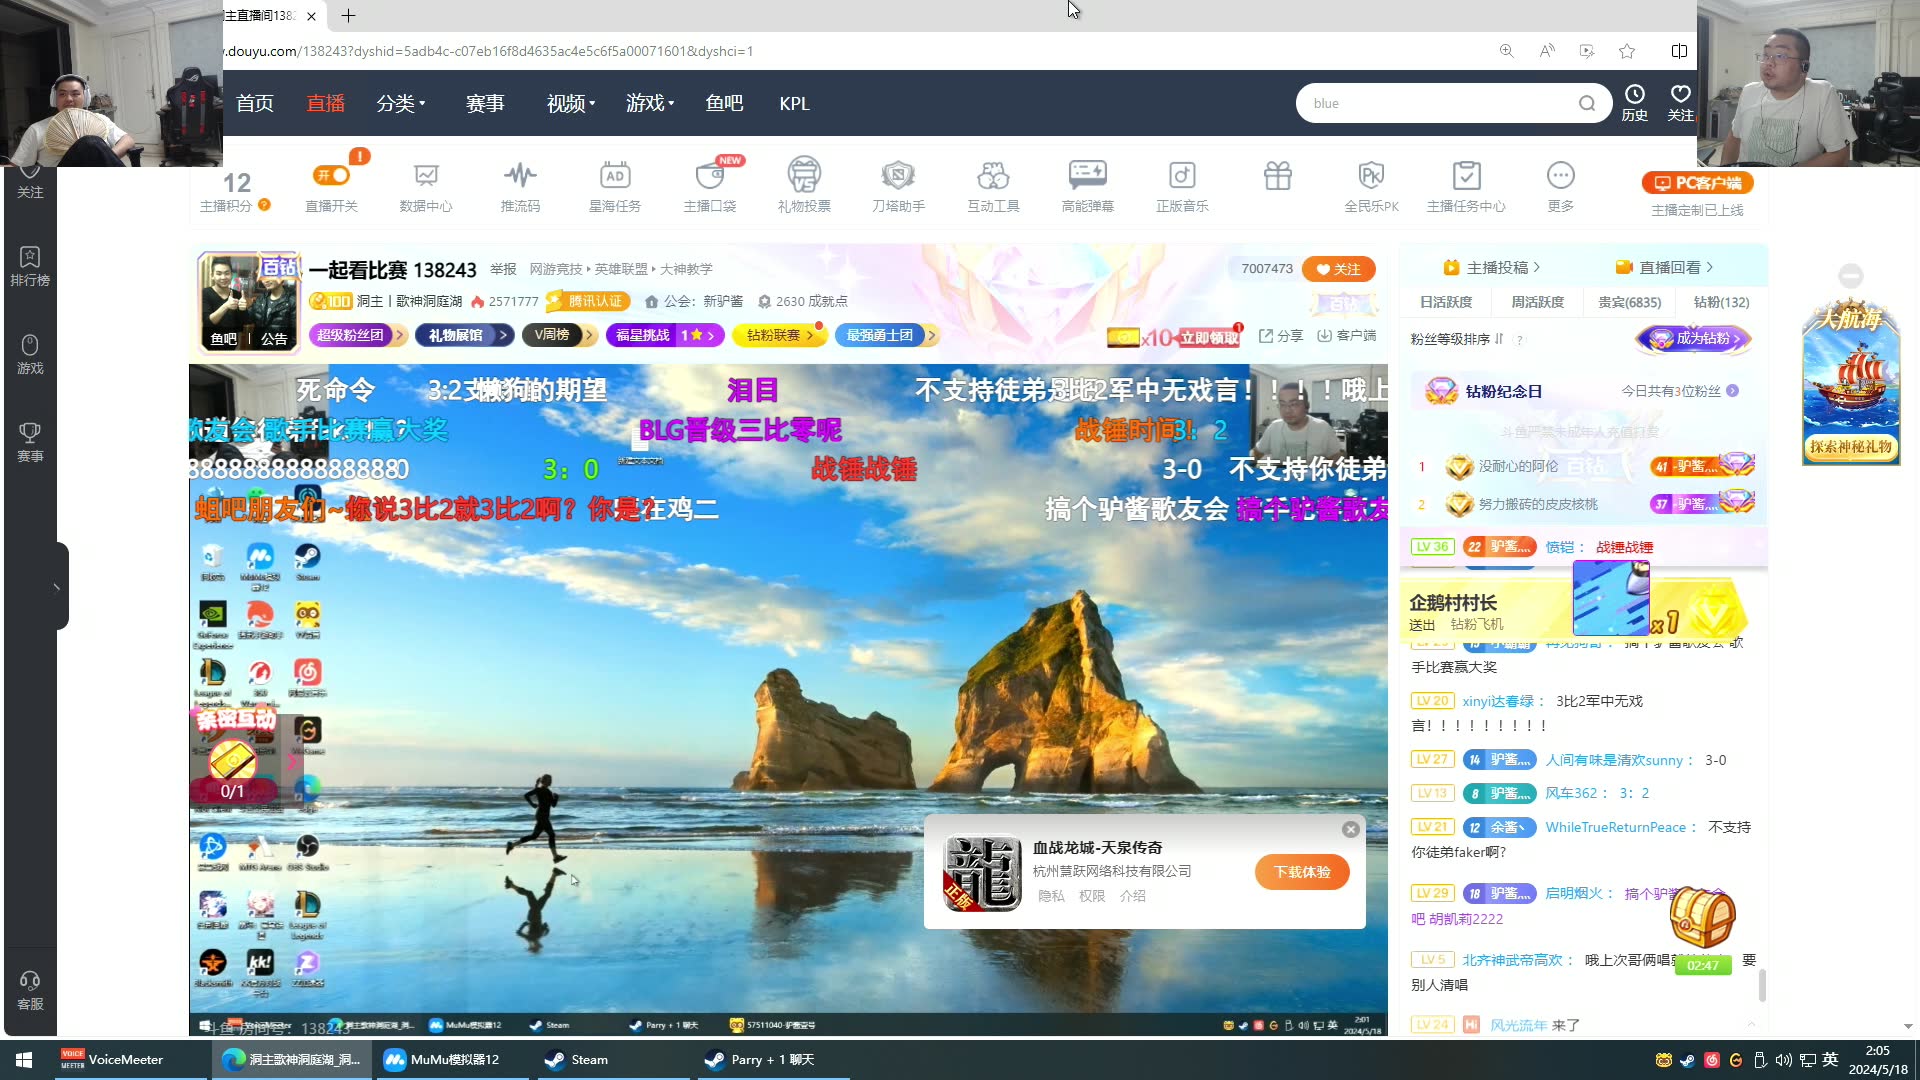Open 星海任务 AD task icon
Viewport: 1920px width, 1080px height.
click(614, 186)
